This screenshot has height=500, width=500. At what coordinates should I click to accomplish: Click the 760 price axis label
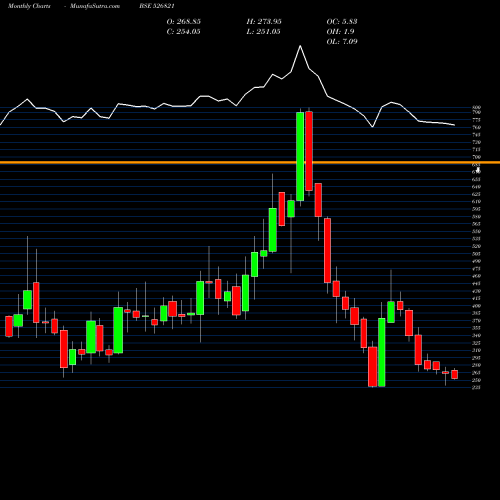(476, 127)
